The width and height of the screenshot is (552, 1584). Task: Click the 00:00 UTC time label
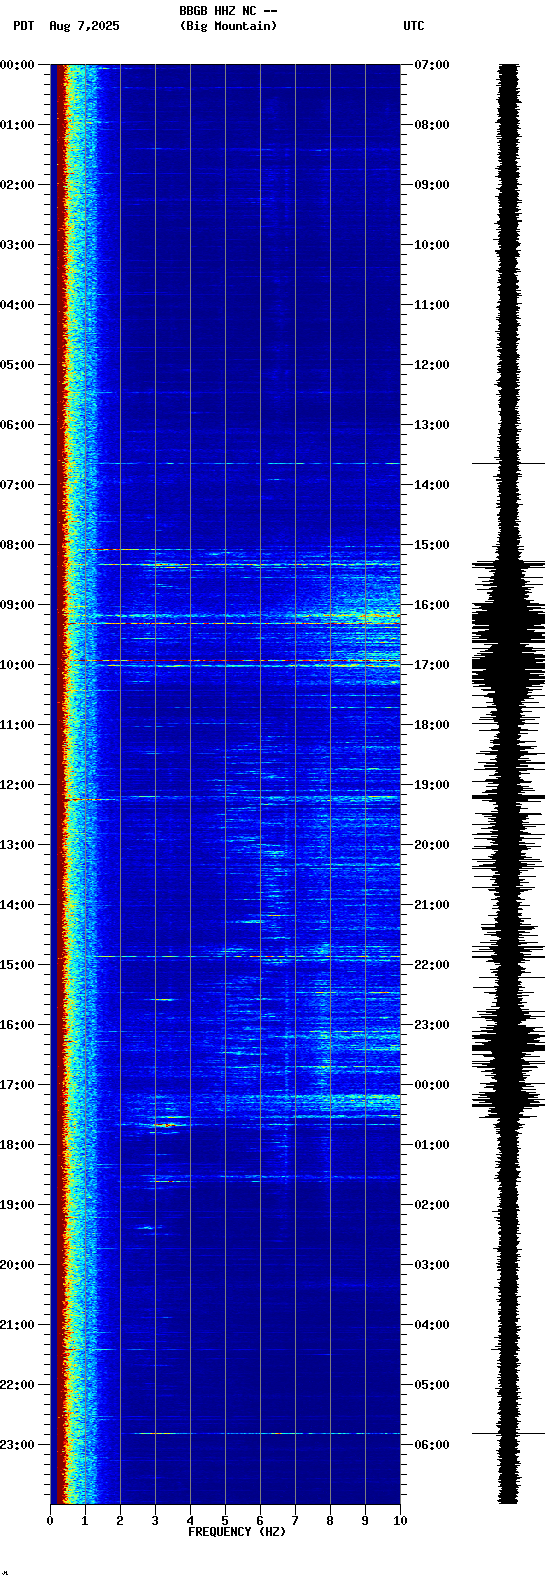coord(432,1085)
